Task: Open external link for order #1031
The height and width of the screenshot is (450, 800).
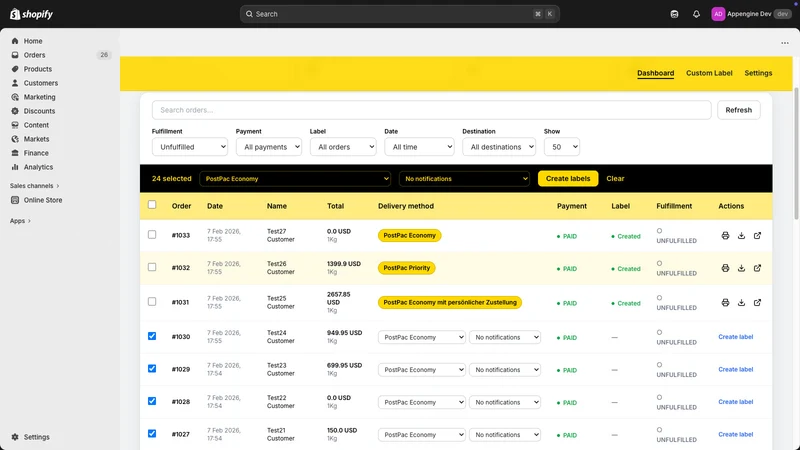Action: tap(757, 303)
